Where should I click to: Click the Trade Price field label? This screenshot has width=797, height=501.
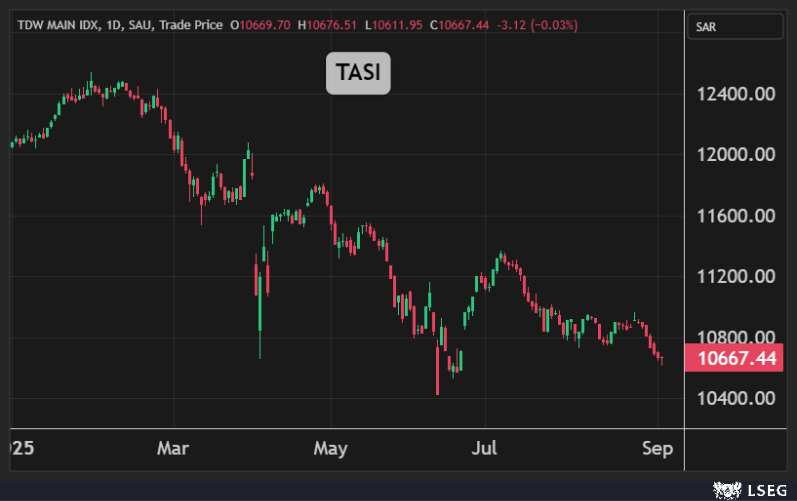pyautogui.click(x=192, y=24)
